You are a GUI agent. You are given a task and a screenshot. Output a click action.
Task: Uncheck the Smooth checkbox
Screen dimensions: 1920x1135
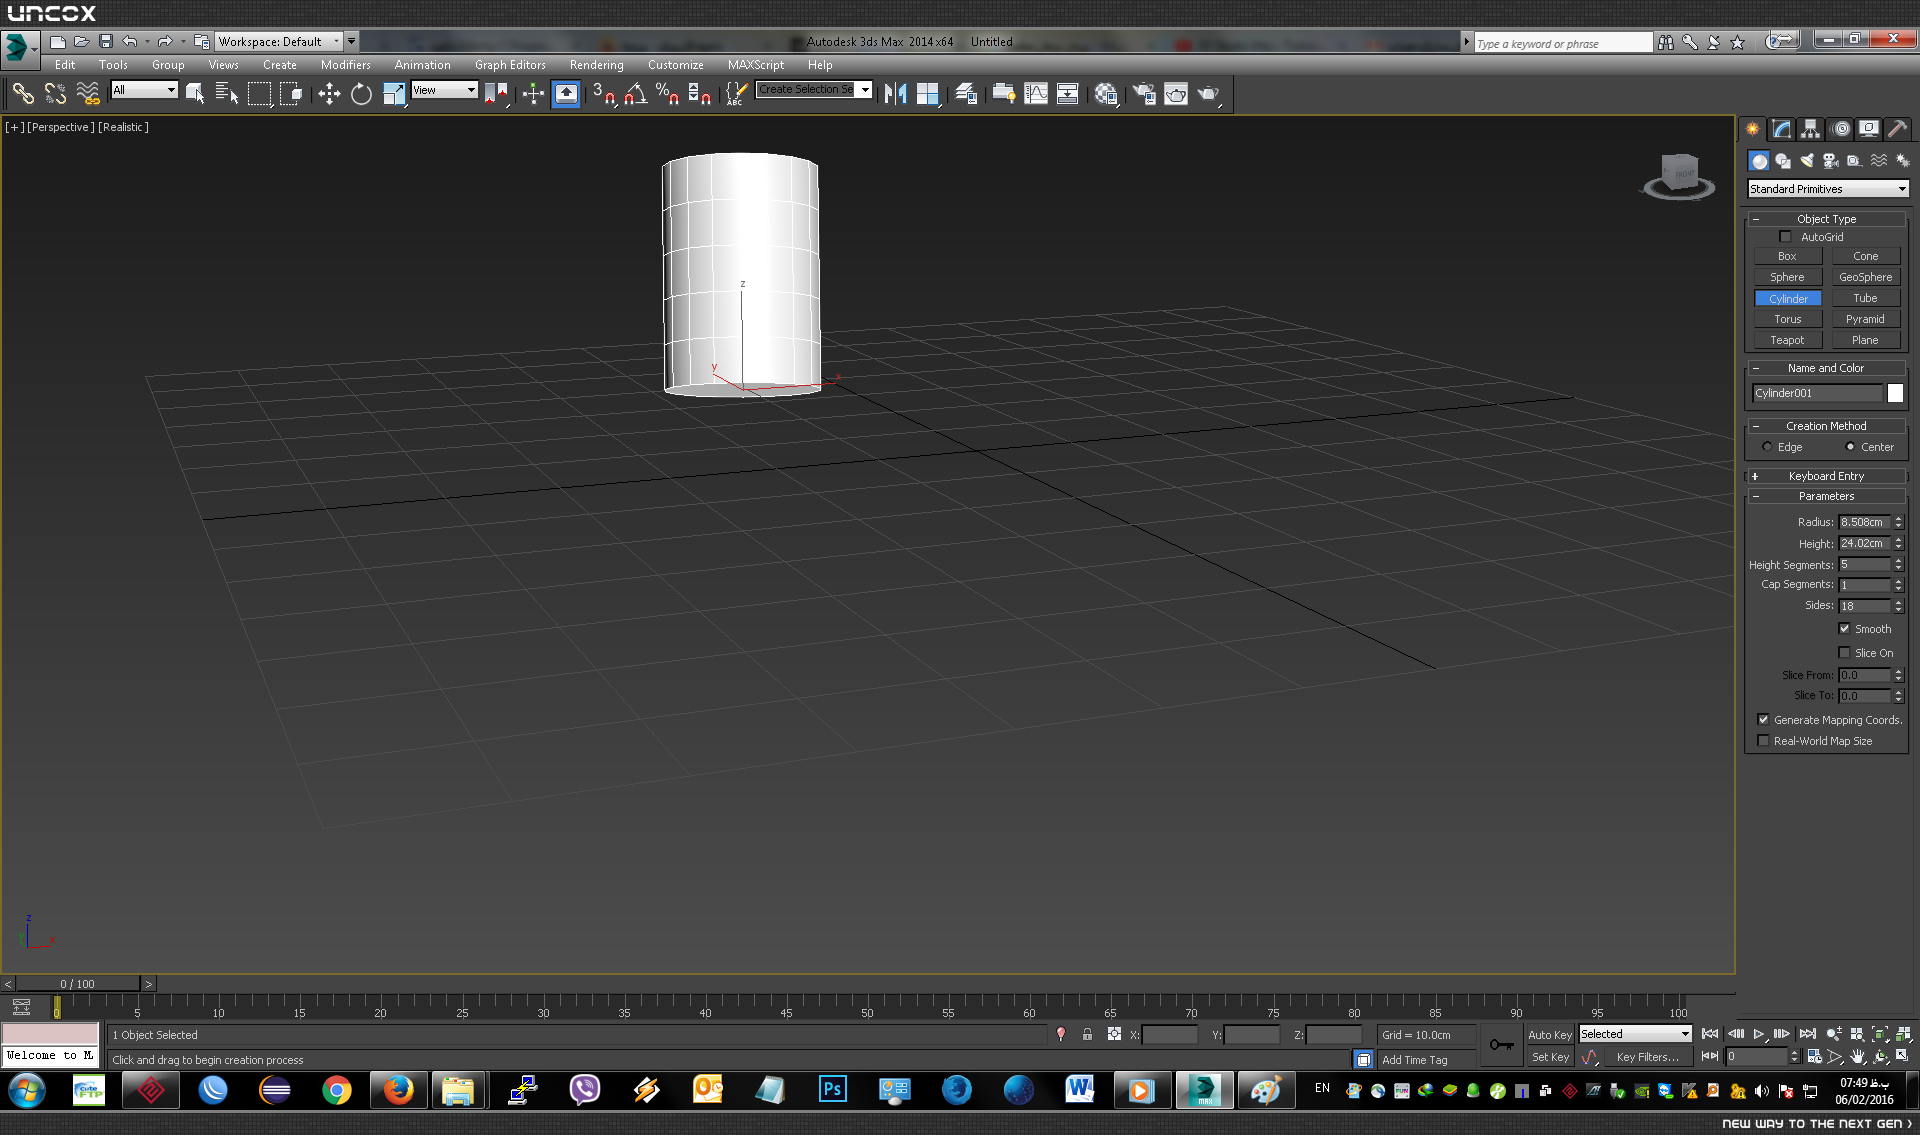pyautogui.click(x=1844, y=629)
